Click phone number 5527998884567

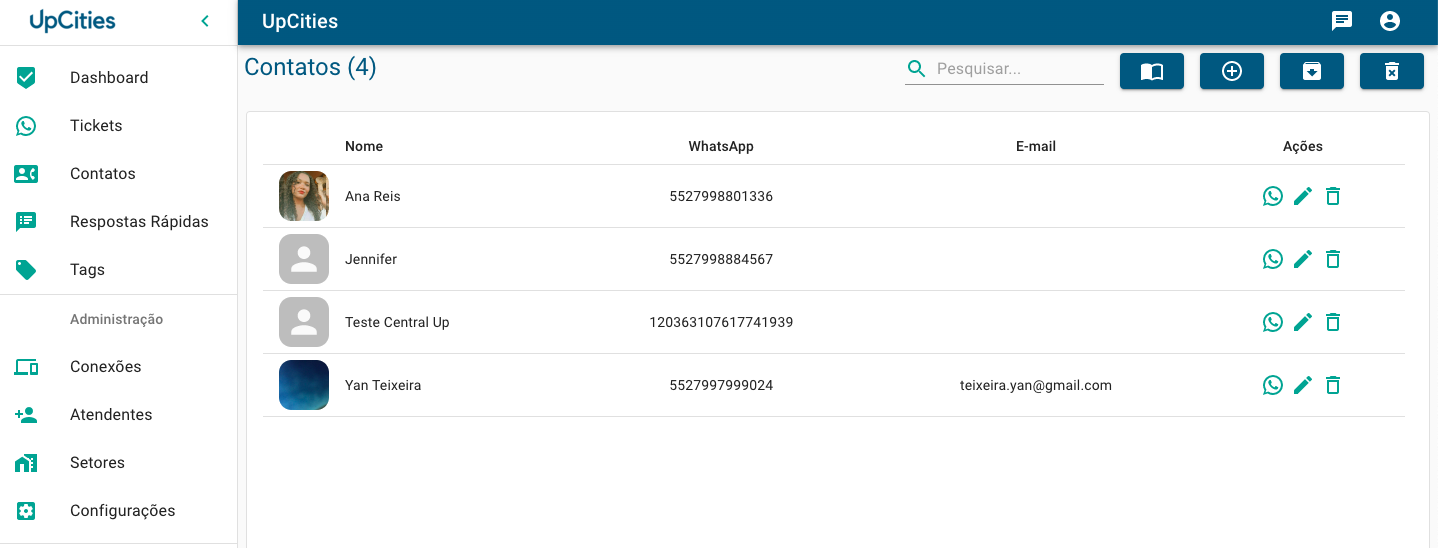[721, 259]
